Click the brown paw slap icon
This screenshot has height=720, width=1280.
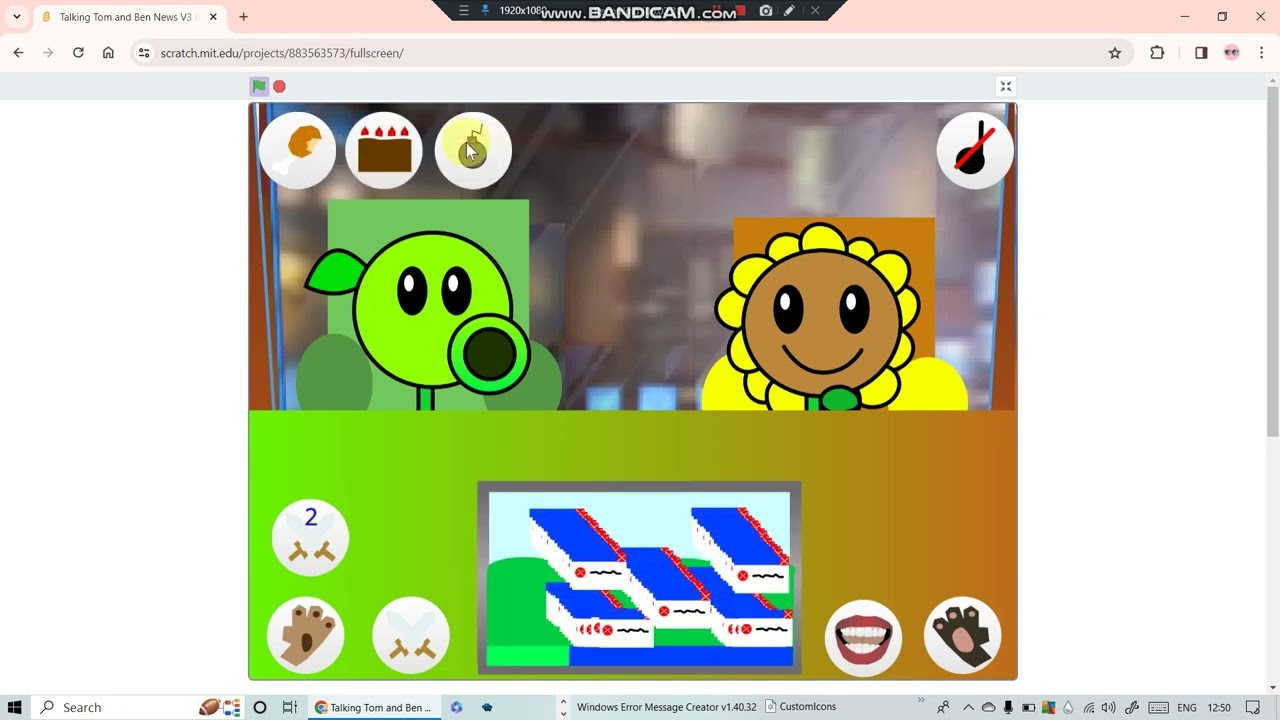point(306,635)
